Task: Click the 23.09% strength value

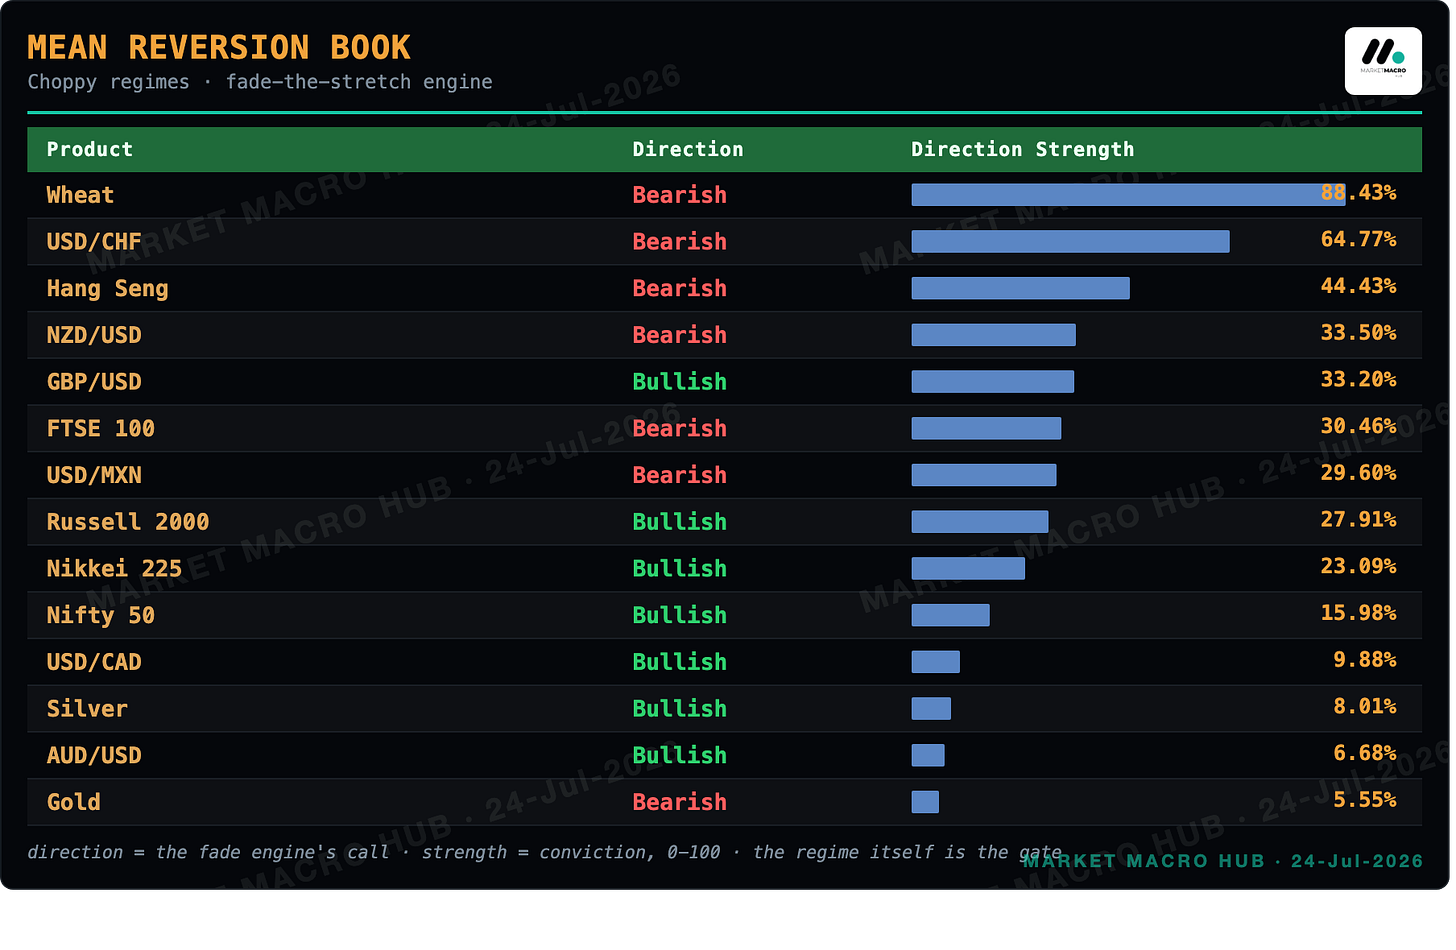Action: tap(1358, 566)
